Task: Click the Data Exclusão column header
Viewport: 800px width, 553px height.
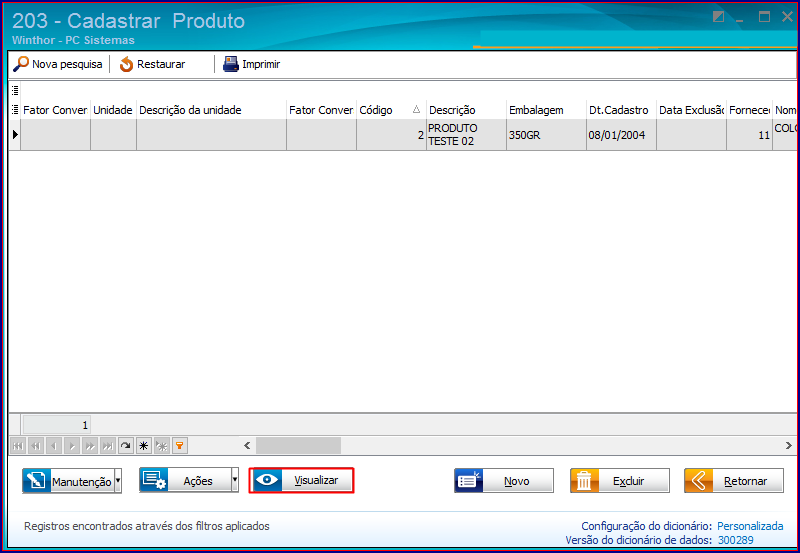Action: [691, 110]
